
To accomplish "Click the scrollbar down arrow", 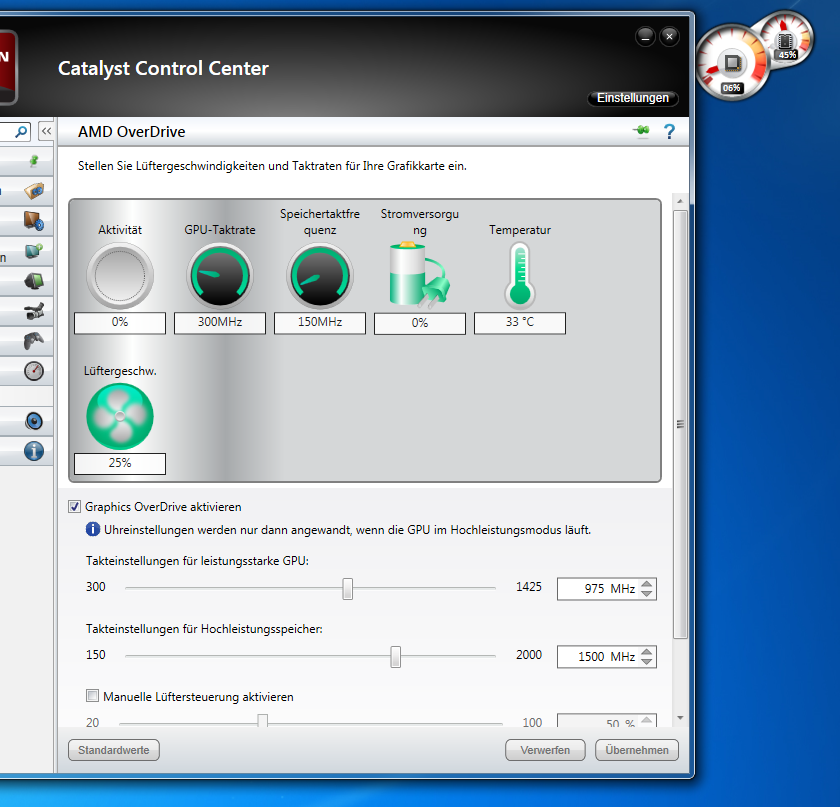I will [x=680, y=718].
